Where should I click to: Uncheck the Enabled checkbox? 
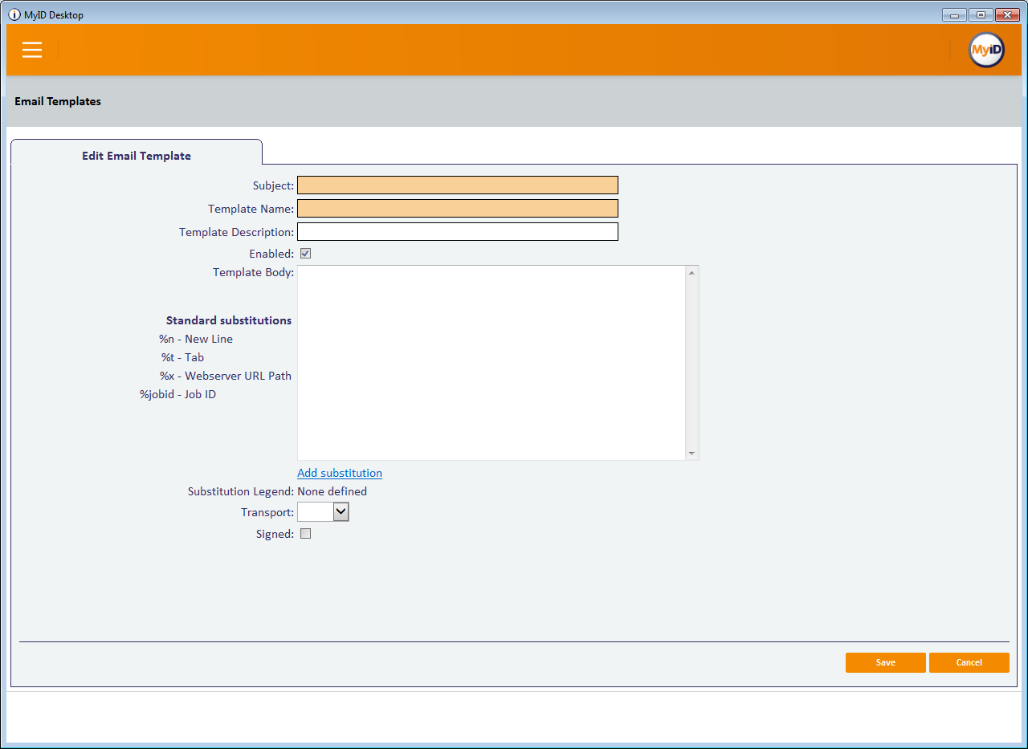(306, 254)
